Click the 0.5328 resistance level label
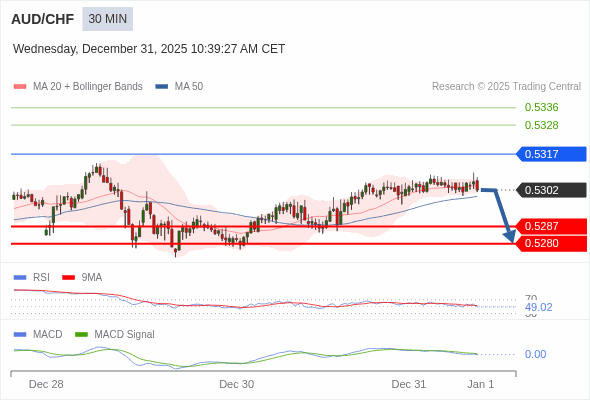 tap(541, 125)
